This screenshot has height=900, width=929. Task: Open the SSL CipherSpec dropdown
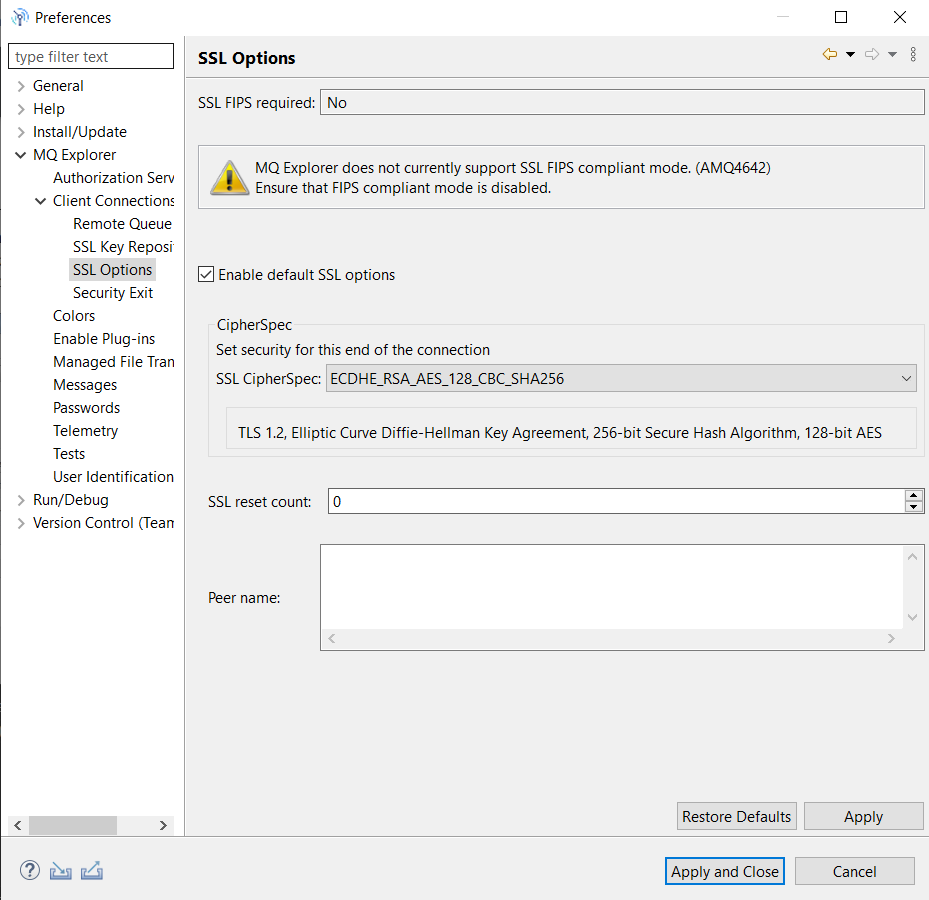click(x=621, y=379)
